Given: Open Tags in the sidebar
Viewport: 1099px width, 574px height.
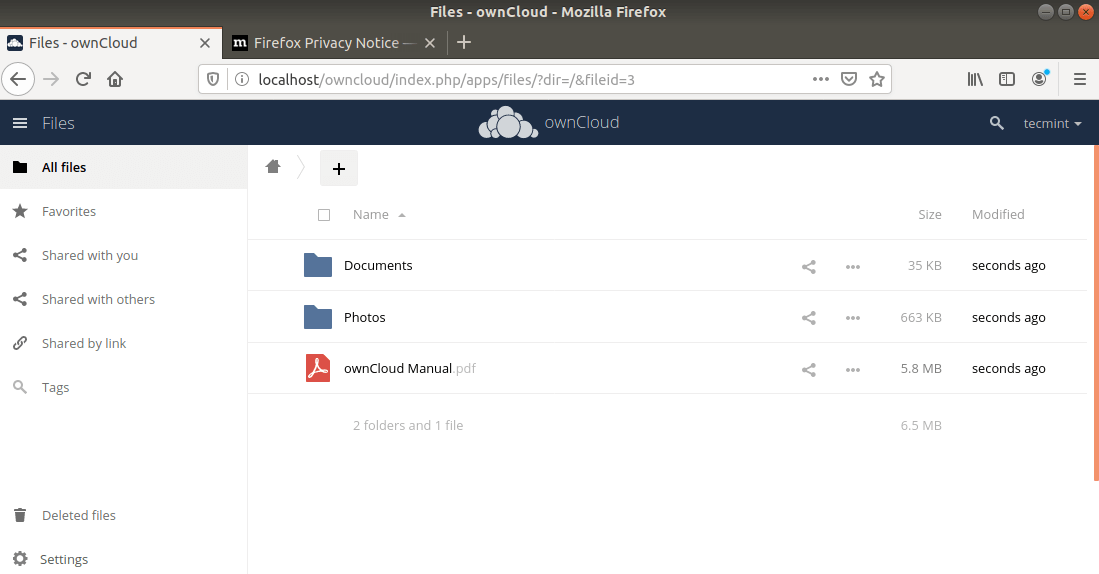Looking at the screenshot, I should click(x=123, y=388).
